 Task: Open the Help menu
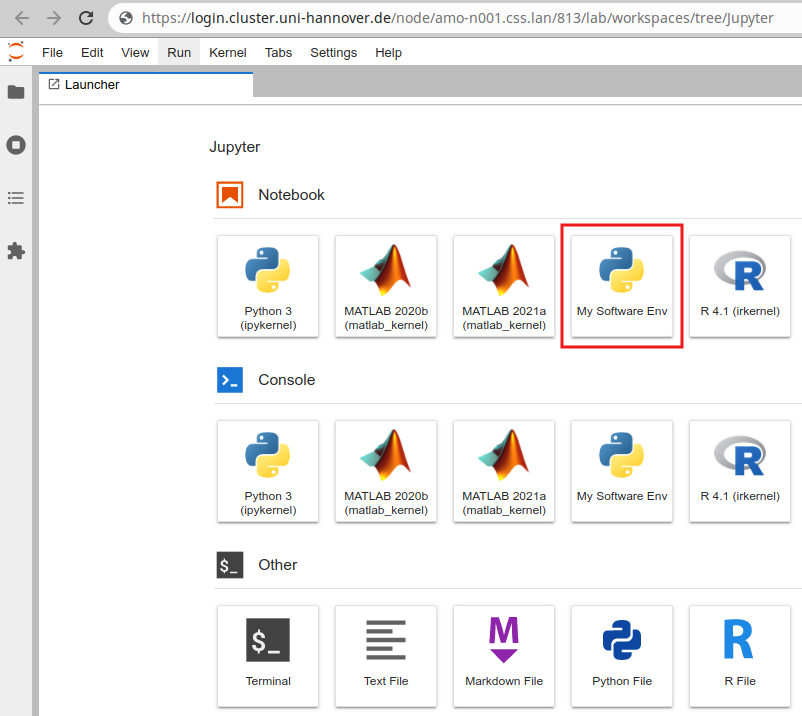pyautogui.click(x=388, y=53)
